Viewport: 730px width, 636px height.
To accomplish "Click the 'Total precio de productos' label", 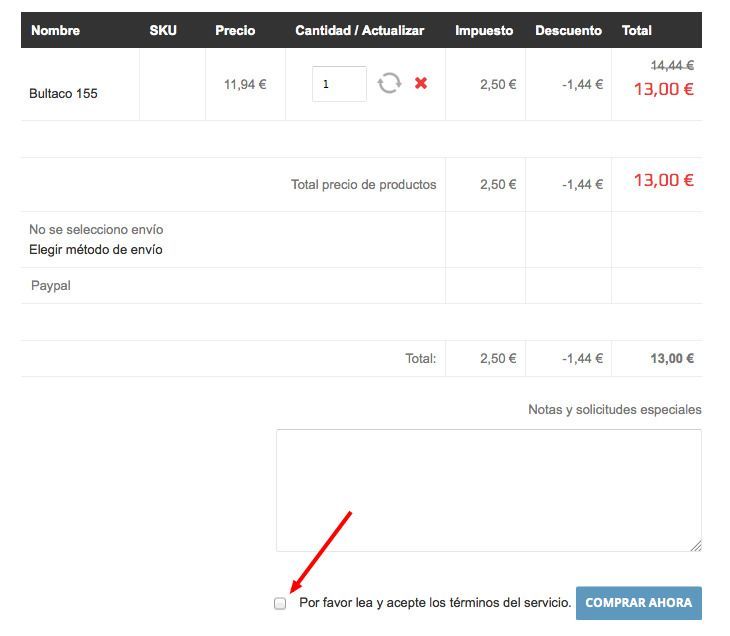I will [364, 185].
